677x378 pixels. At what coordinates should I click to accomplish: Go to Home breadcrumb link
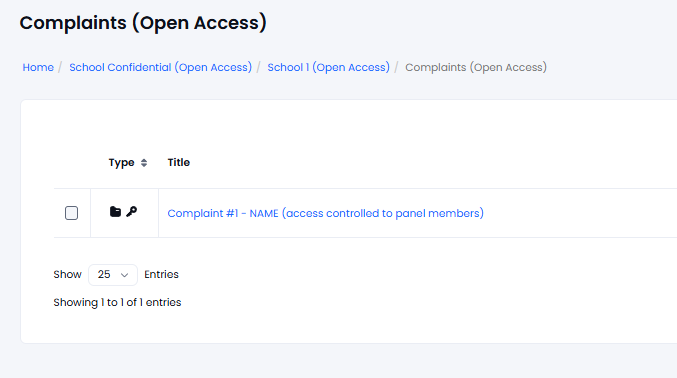38,67
